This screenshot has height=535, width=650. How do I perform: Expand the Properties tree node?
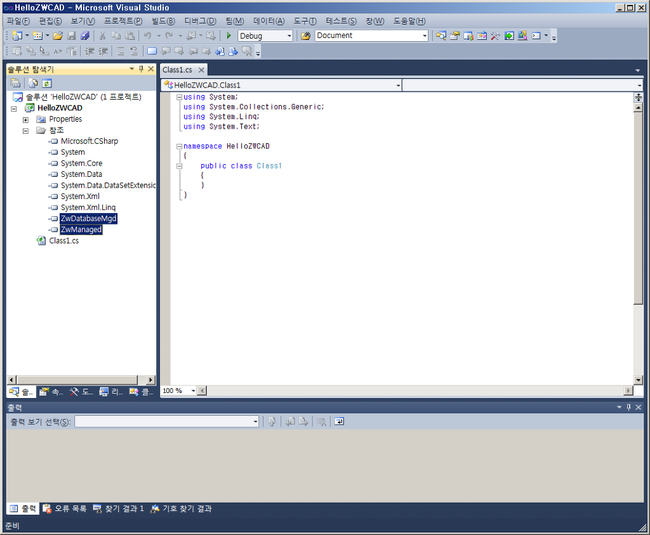(x=26, y=120)
